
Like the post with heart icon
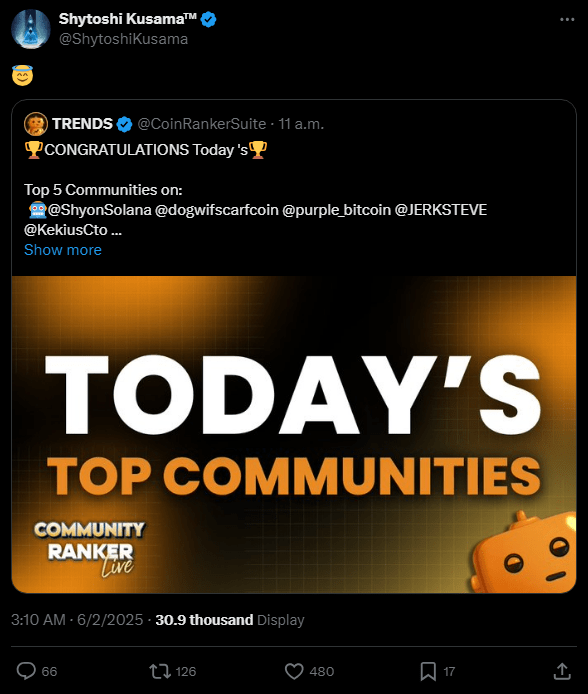[294, 671]
